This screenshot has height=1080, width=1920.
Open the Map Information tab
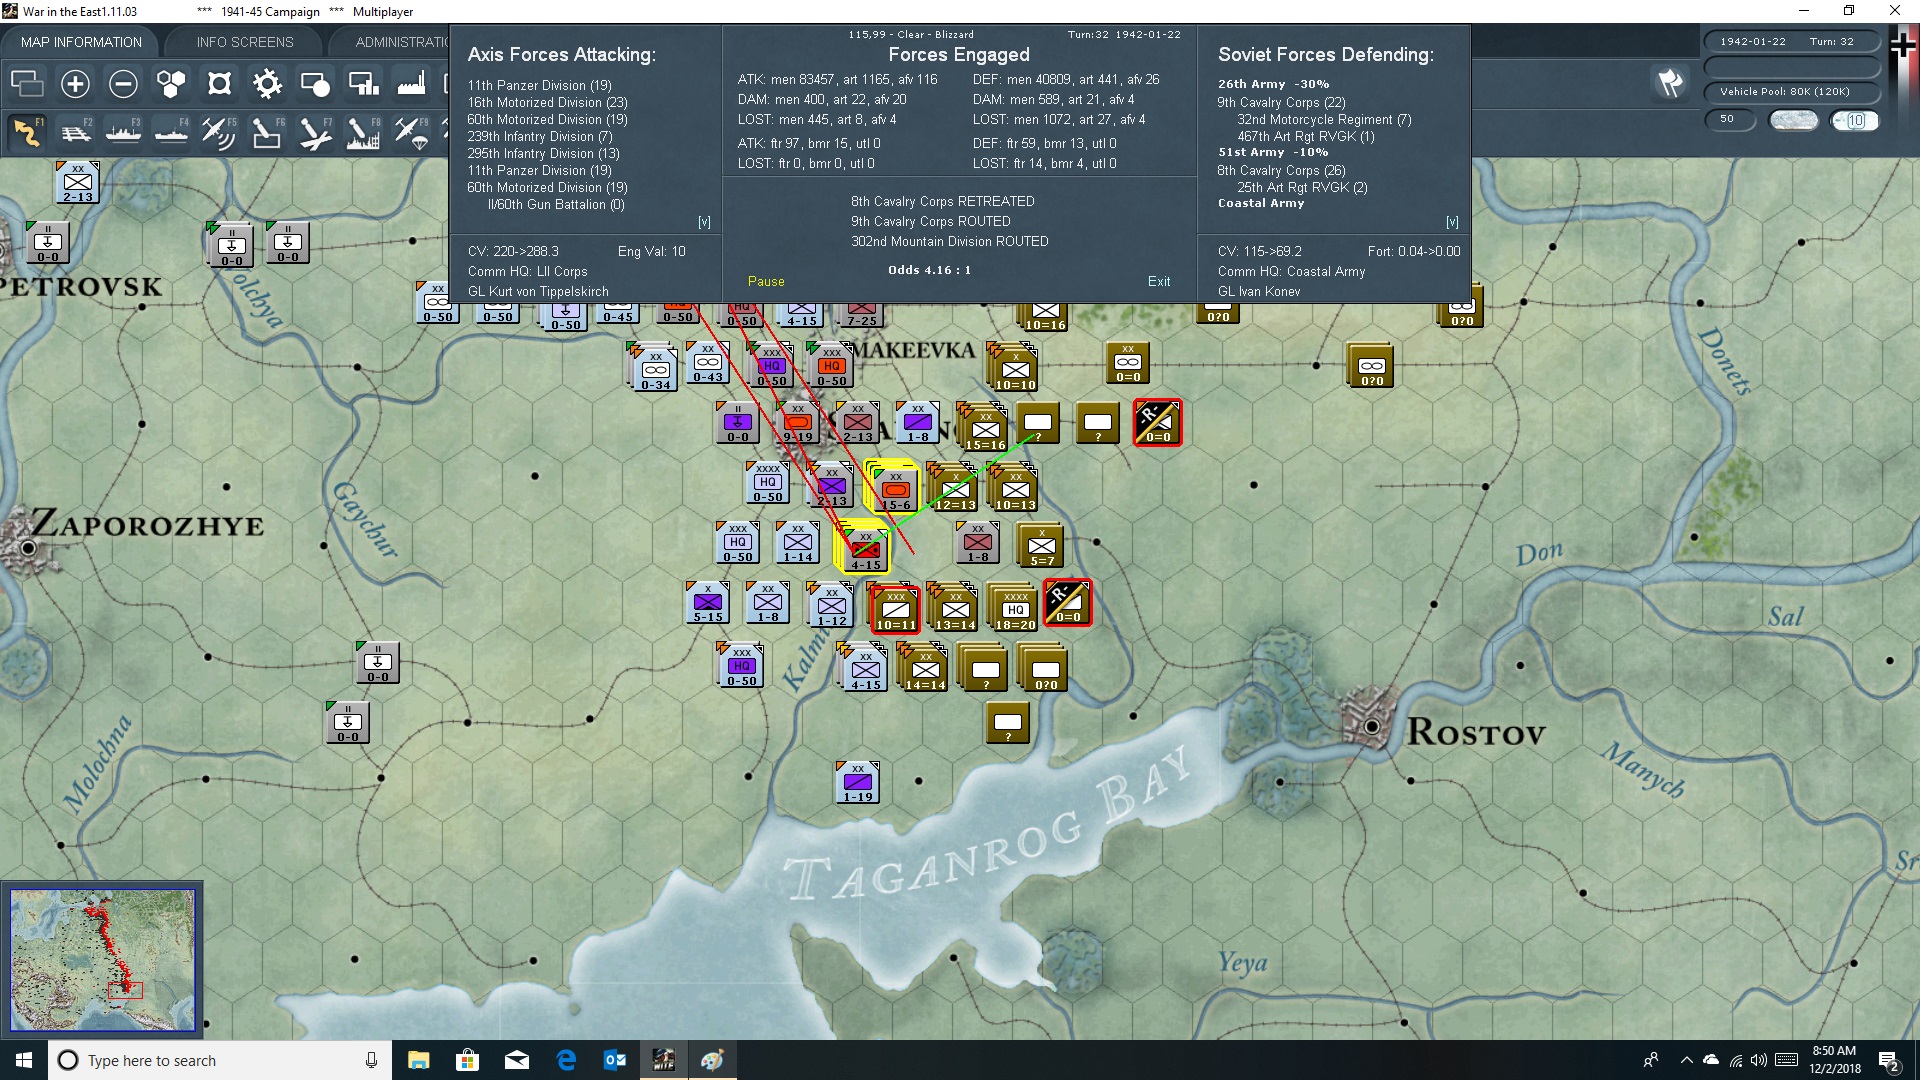point(81,42)
